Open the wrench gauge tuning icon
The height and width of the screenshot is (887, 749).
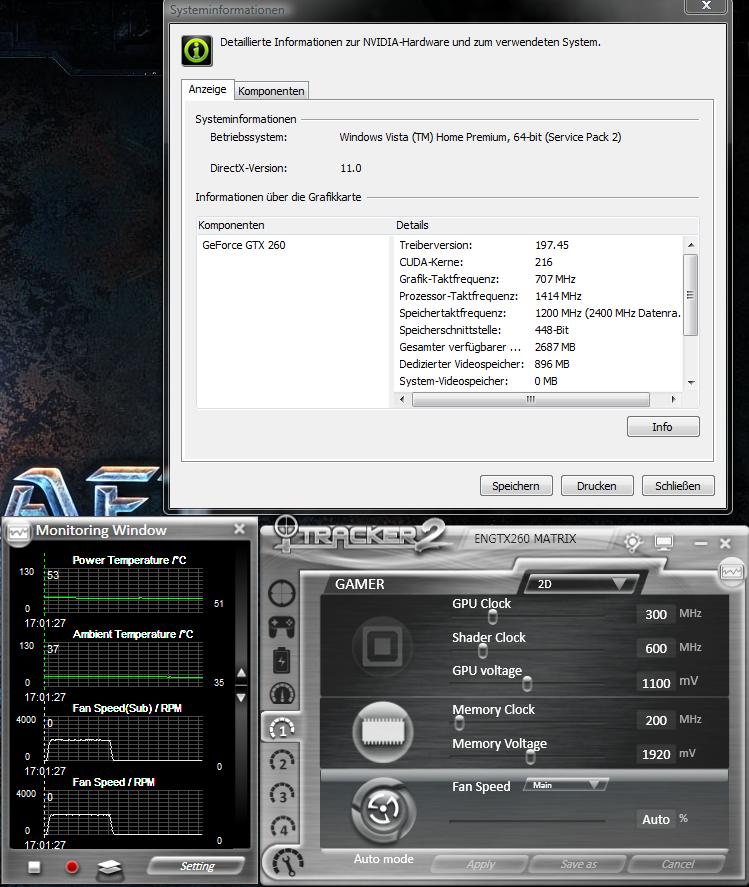[x=287, y=863]
